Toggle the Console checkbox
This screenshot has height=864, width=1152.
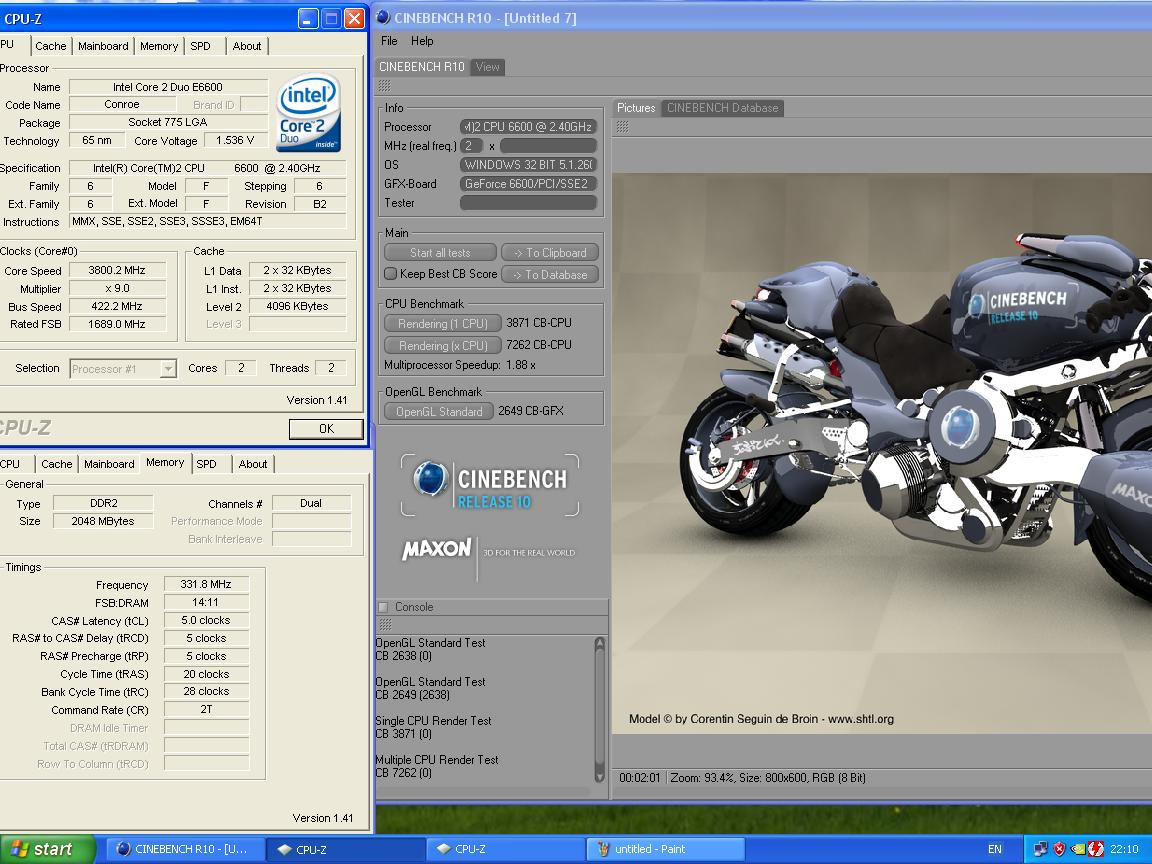pos(383,607)
